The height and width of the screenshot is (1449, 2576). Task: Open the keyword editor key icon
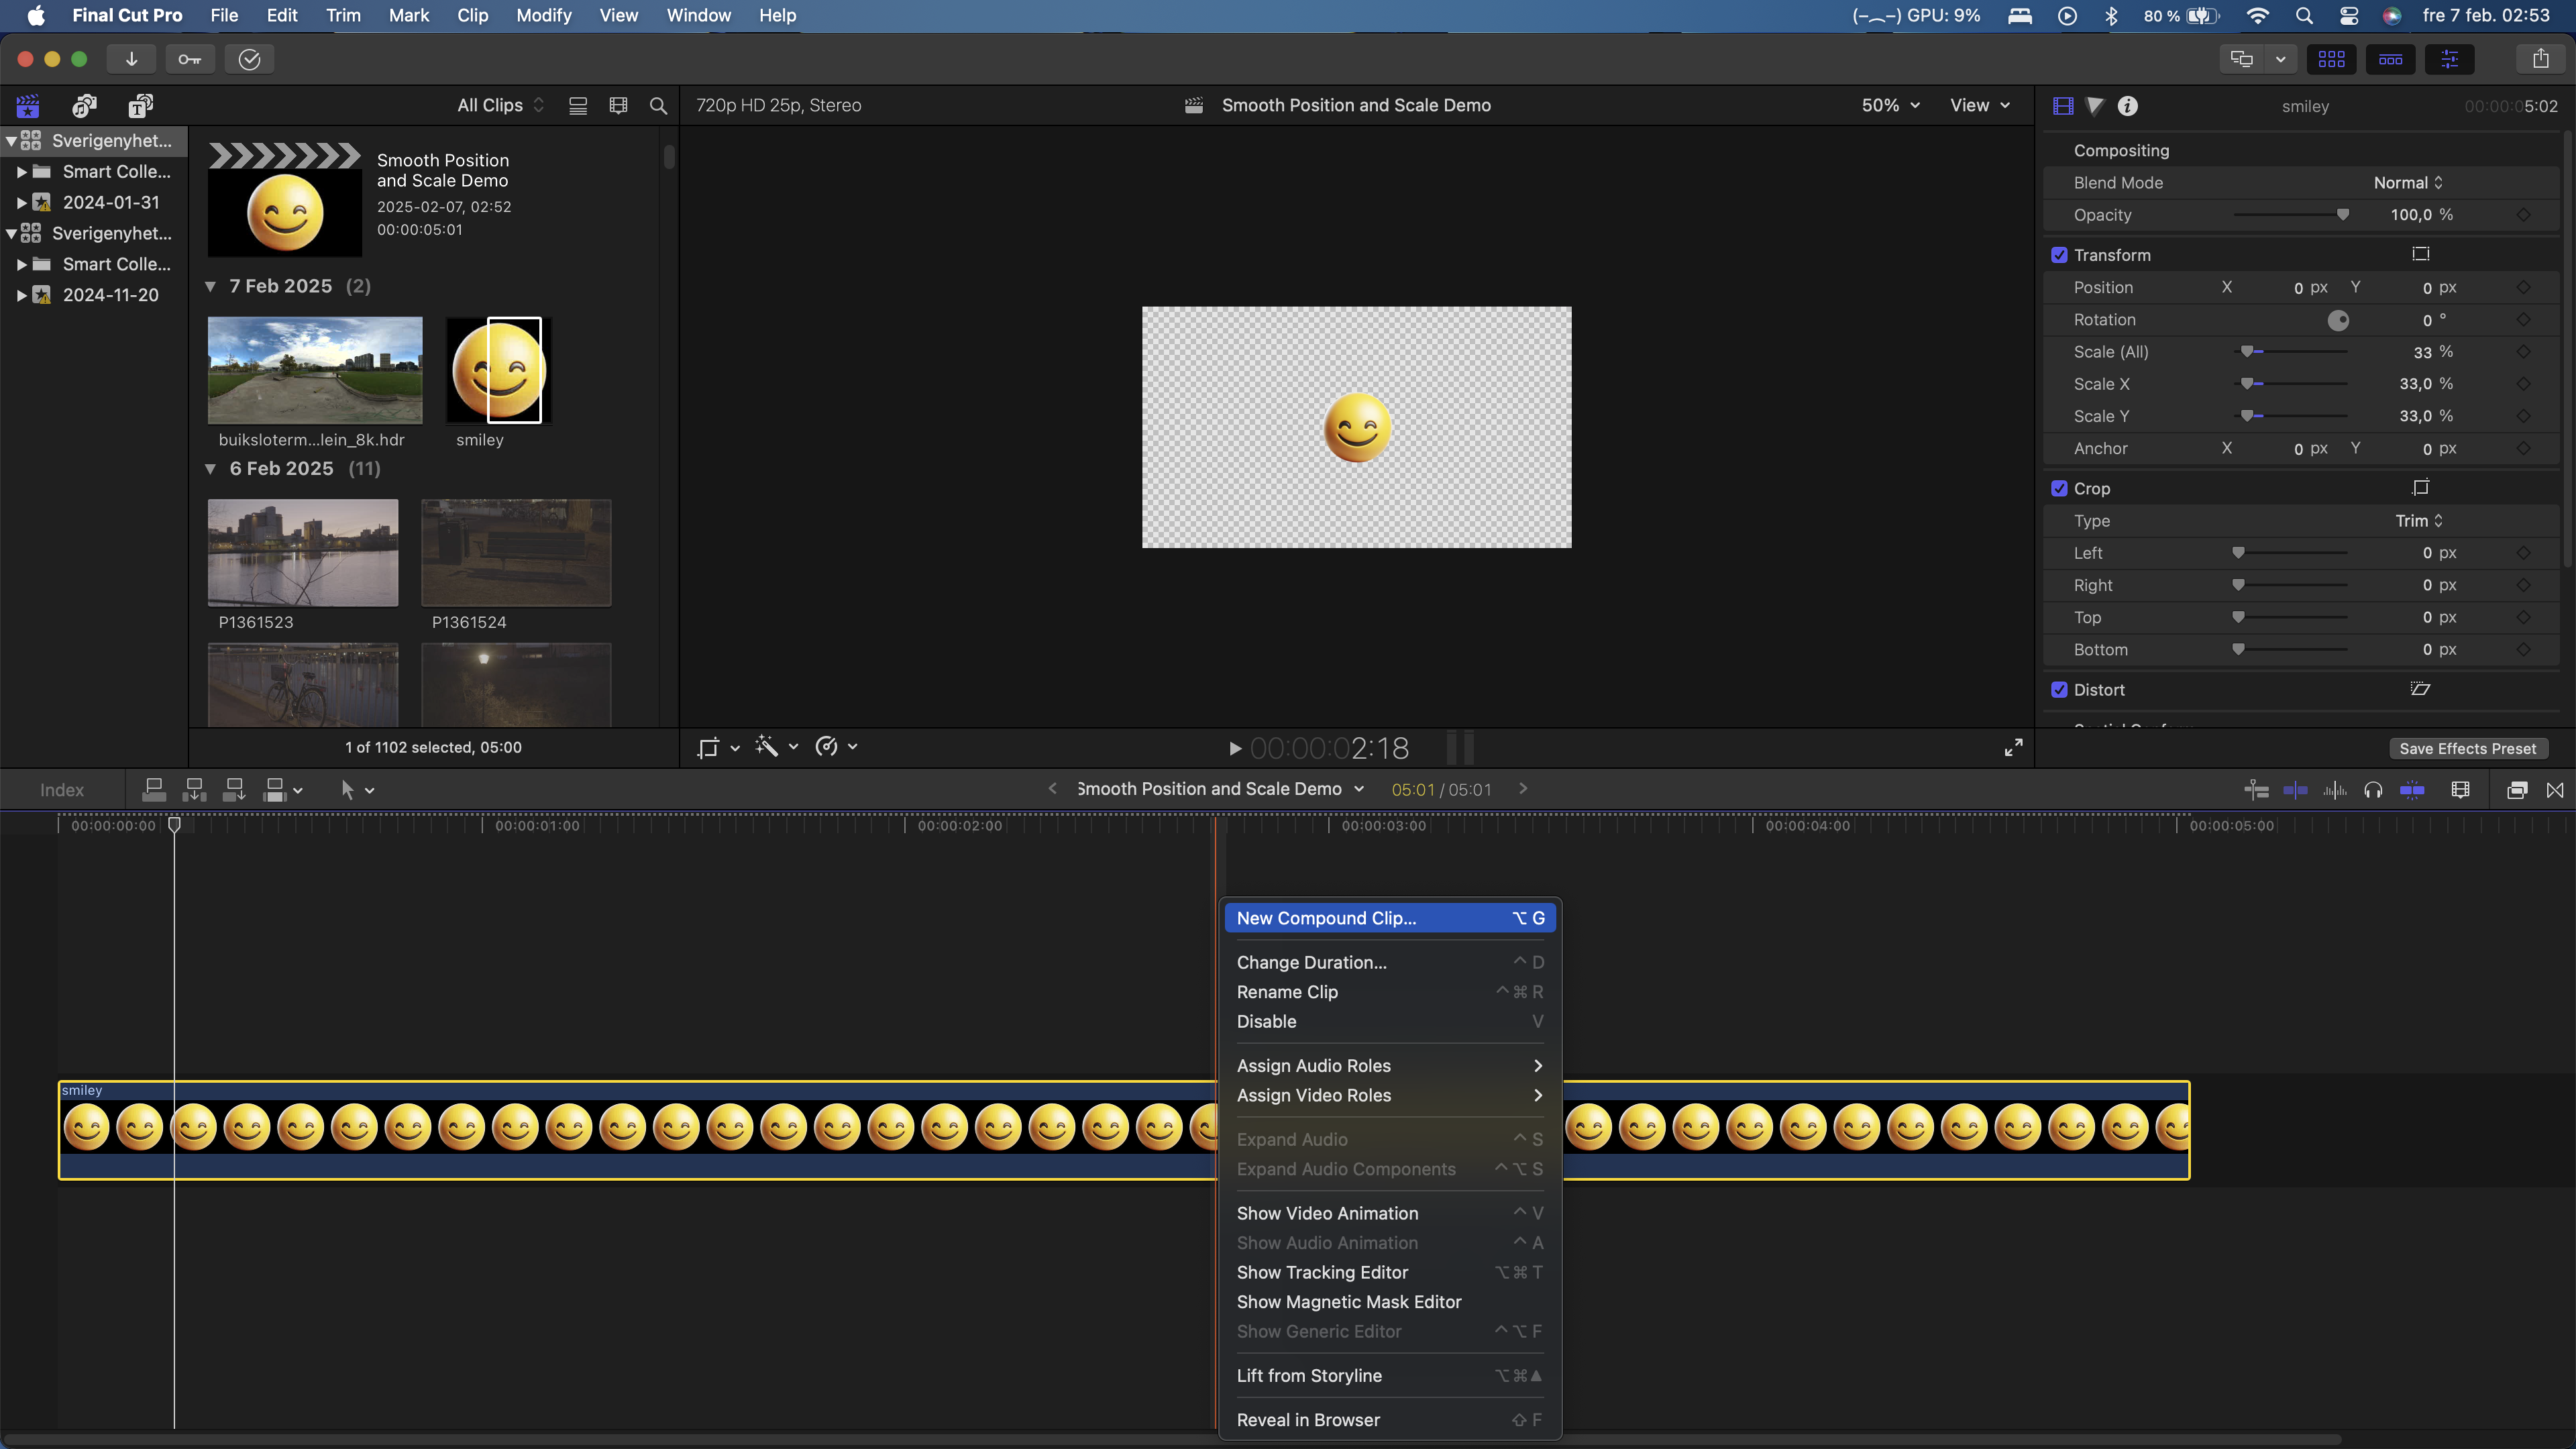pyautogui.click(x=189, y=59)
